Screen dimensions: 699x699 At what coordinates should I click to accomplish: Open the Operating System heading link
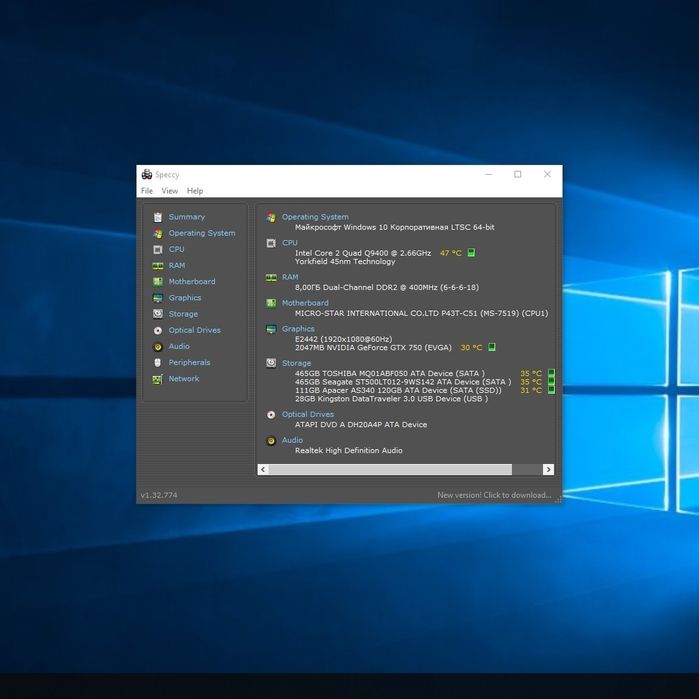click(x=315, y=217)
